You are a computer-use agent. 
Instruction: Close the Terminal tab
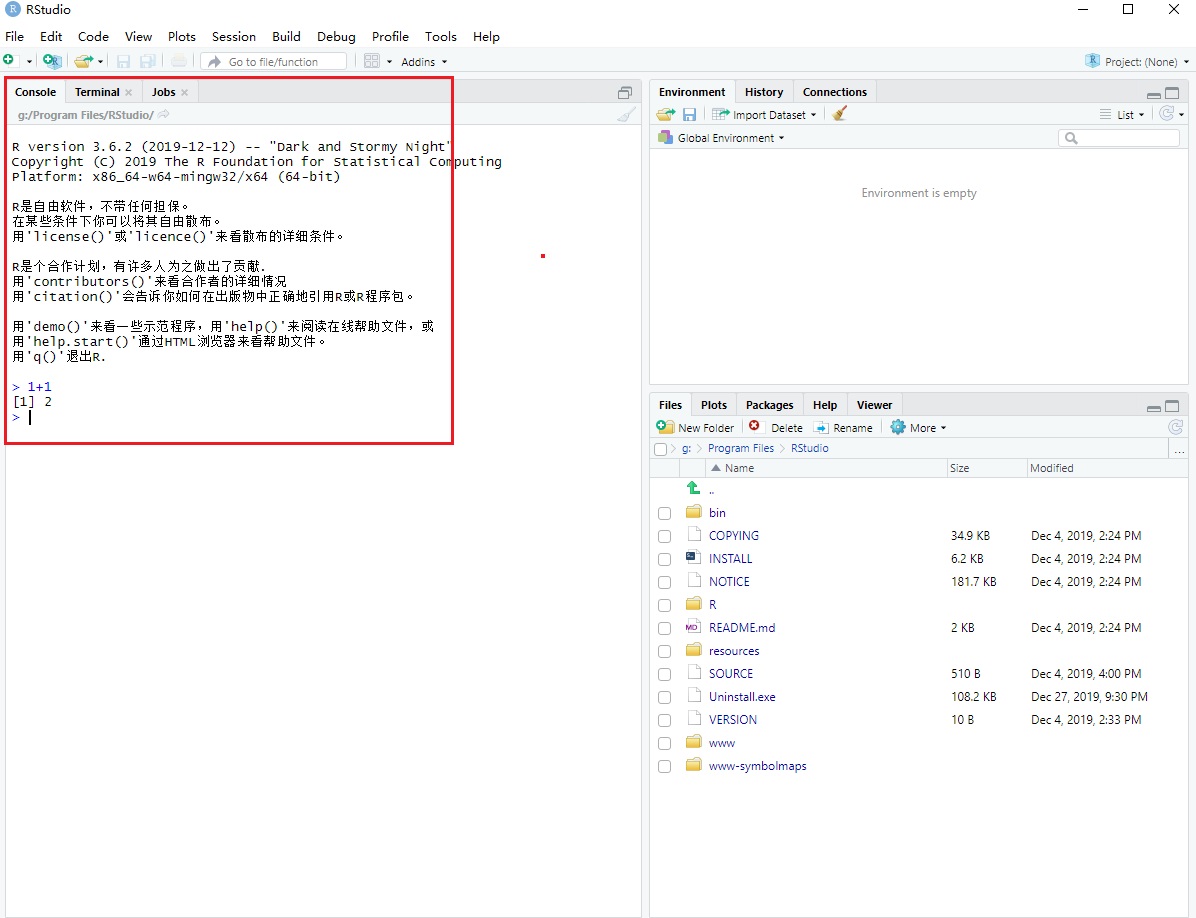tap(128, 93)
